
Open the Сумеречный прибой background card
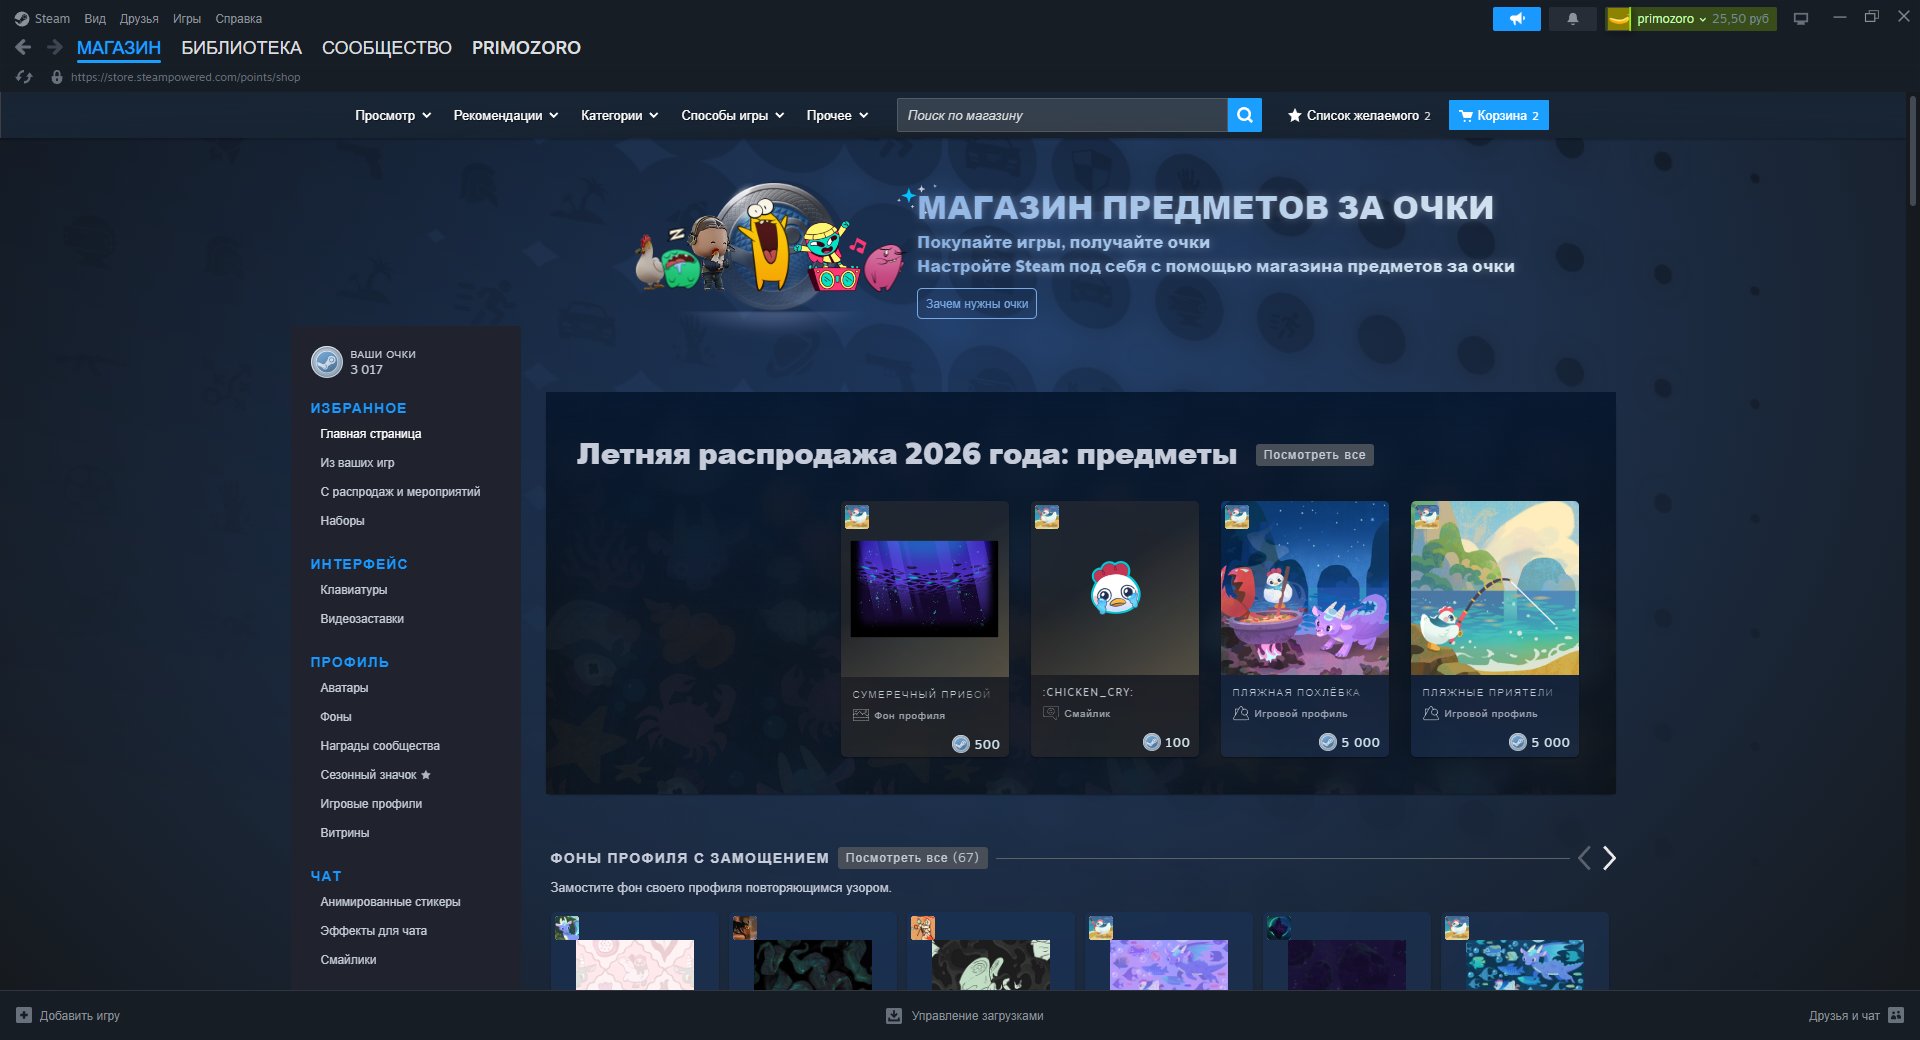point(925,629)
